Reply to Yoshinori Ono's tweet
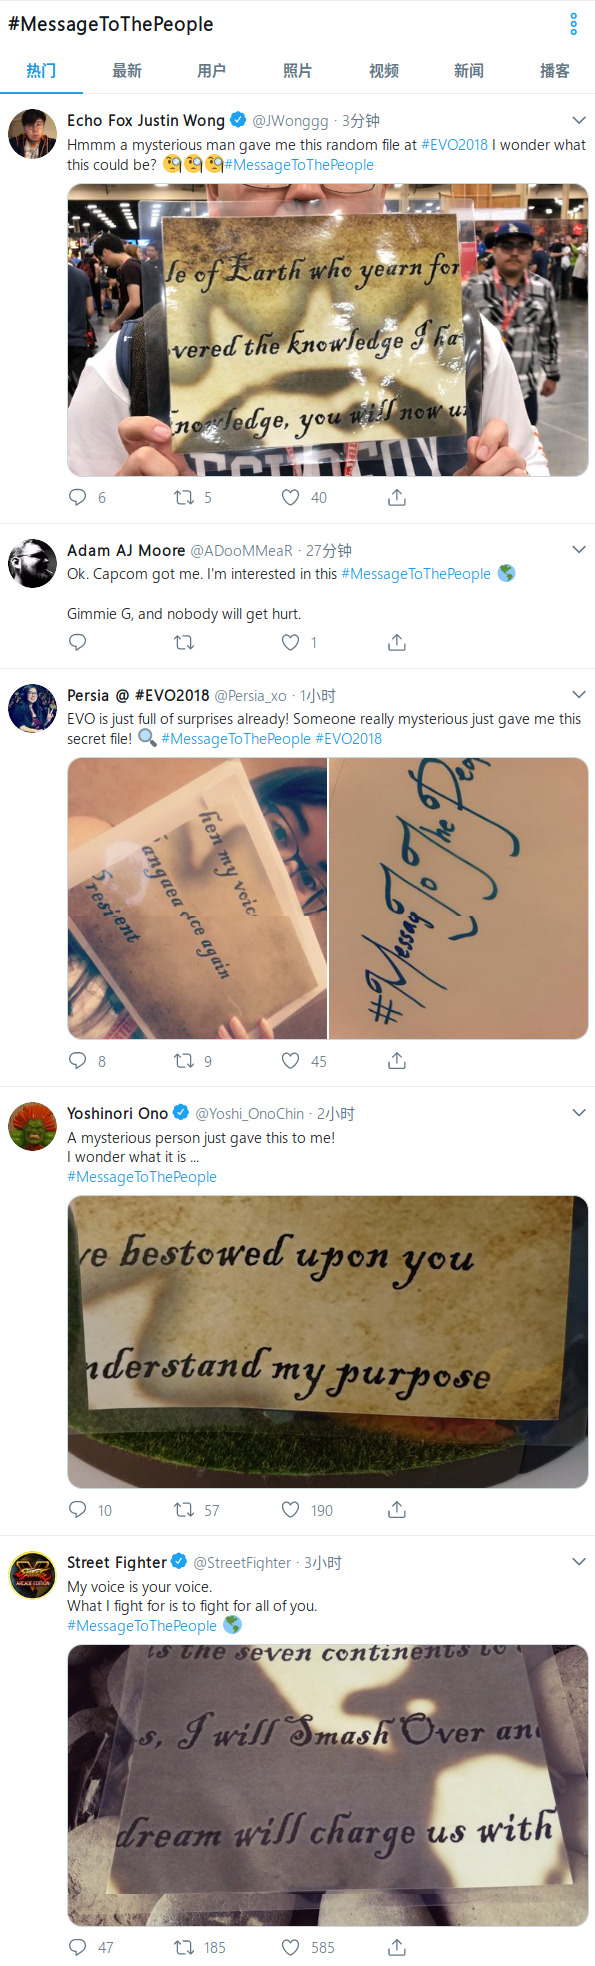The height and width of the screenshot is (1966, 595). tap(78, 1510)
